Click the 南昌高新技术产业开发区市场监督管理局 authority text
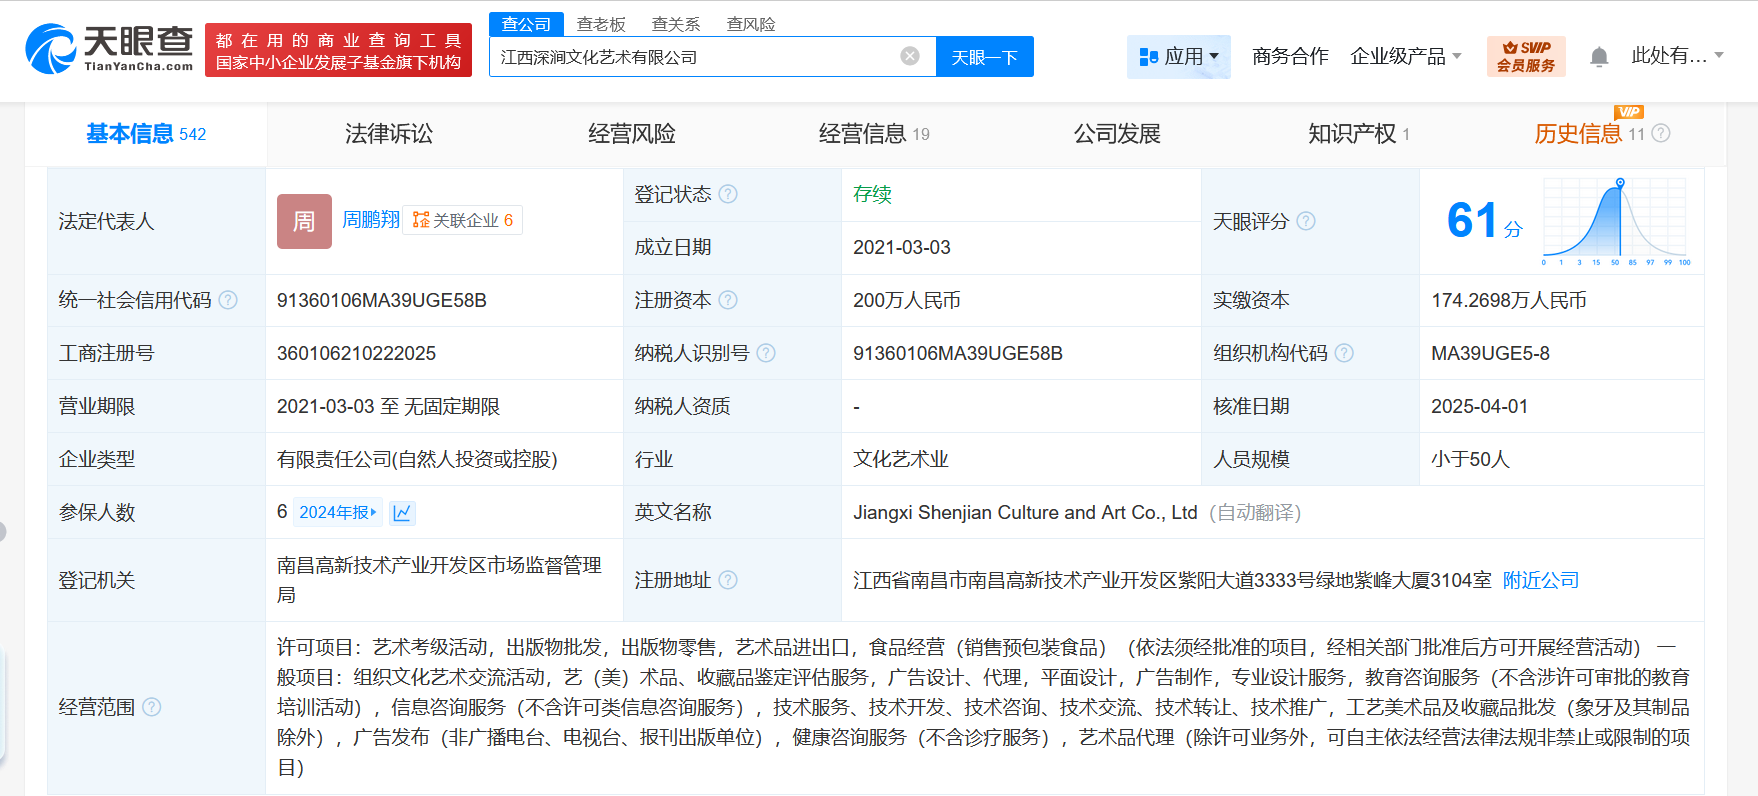Screen dimensions: 1758x796 (439, 580)
